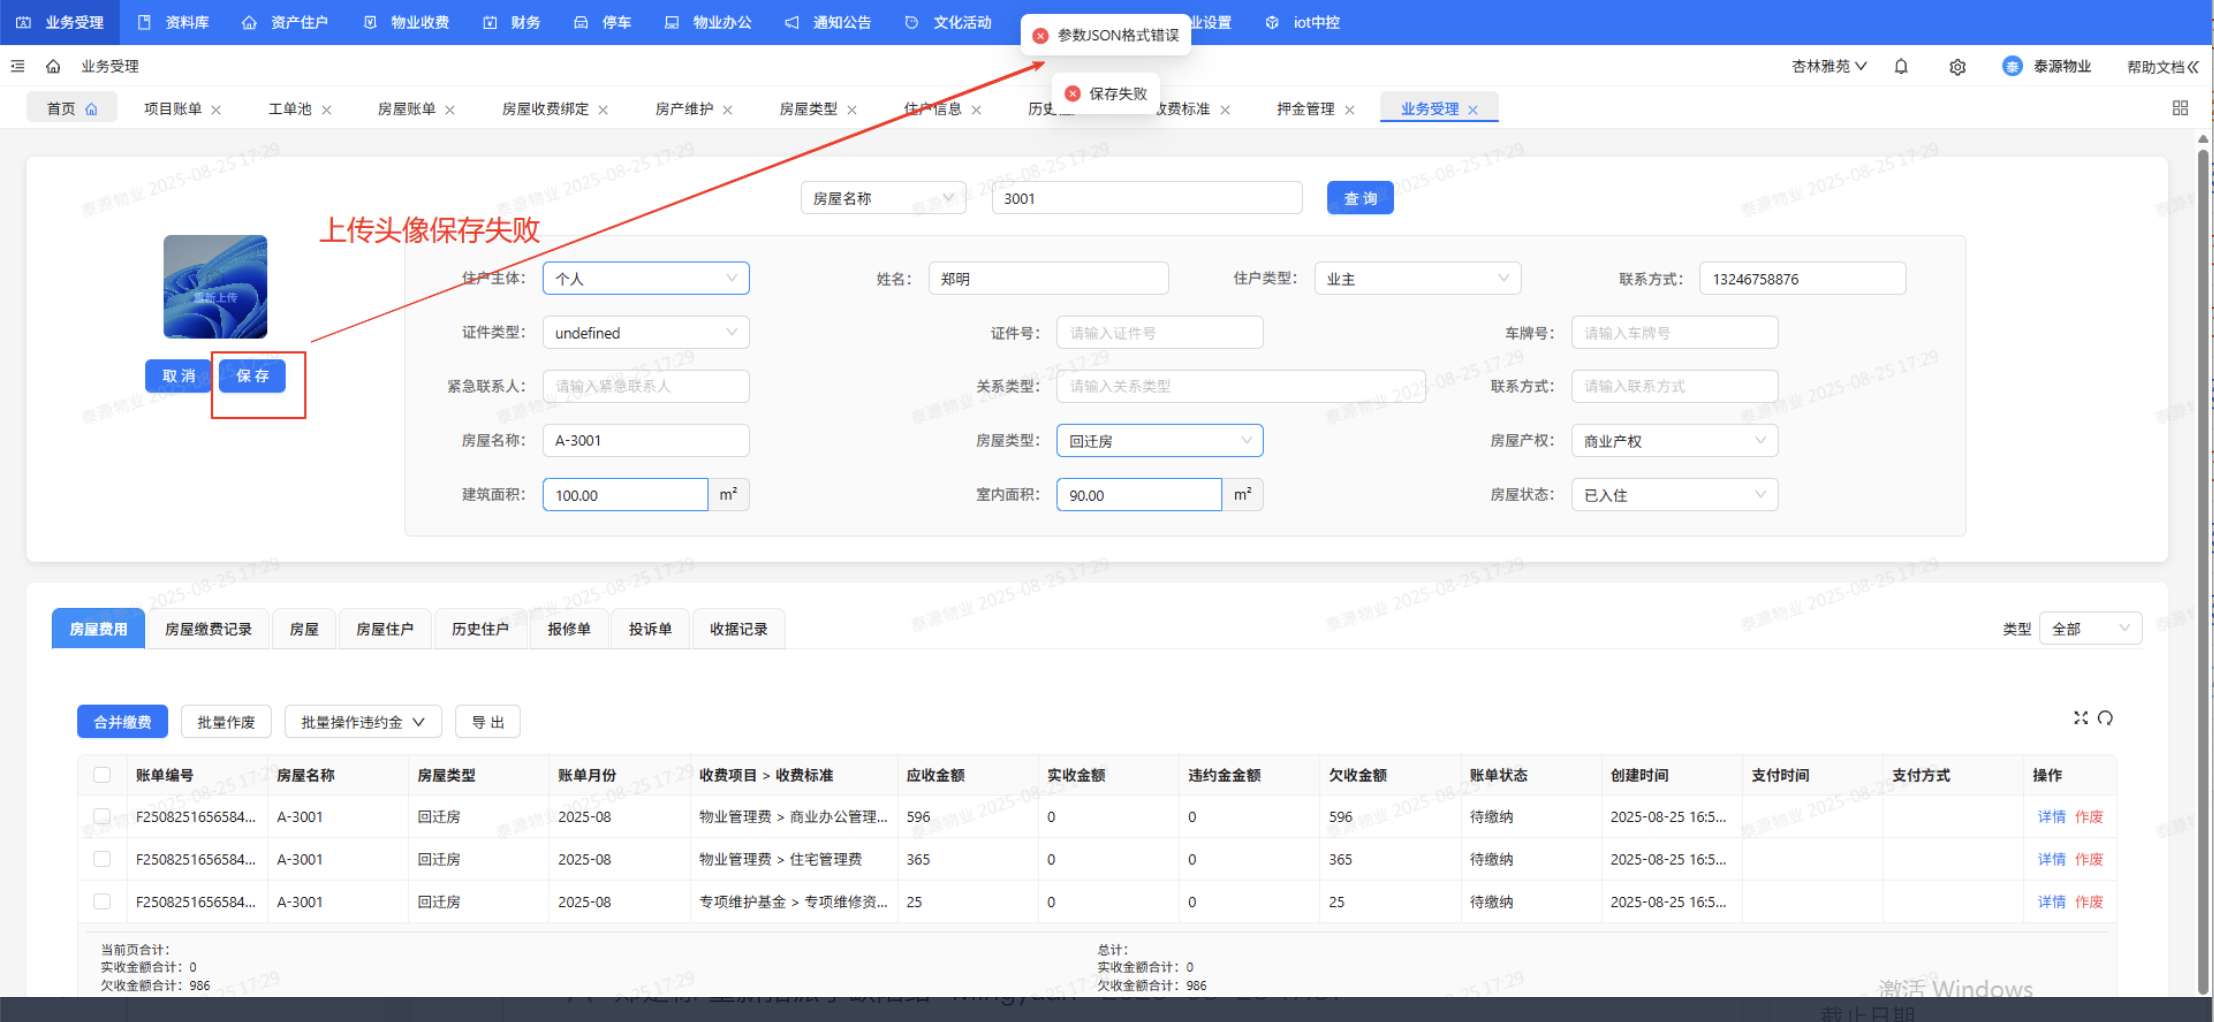
Task: Open the 物业收费 top menu
Action: pyautogui.click(x=407, y=22)
